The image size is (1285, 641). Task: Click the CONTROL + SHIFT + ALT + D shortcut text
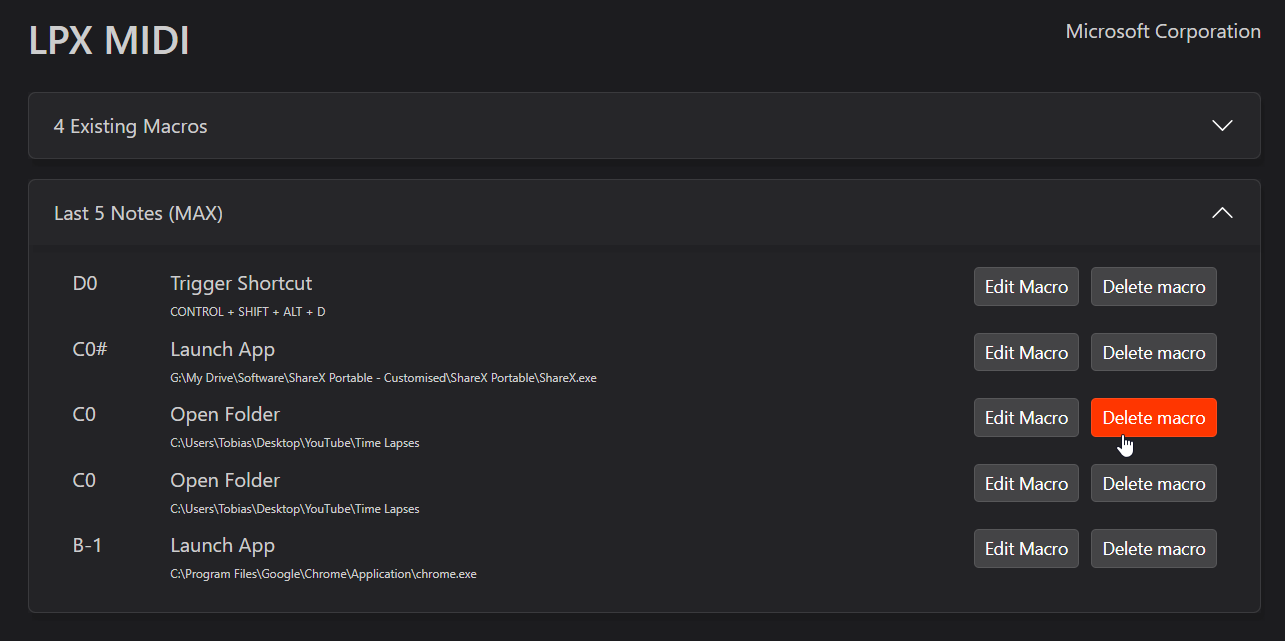248,312
